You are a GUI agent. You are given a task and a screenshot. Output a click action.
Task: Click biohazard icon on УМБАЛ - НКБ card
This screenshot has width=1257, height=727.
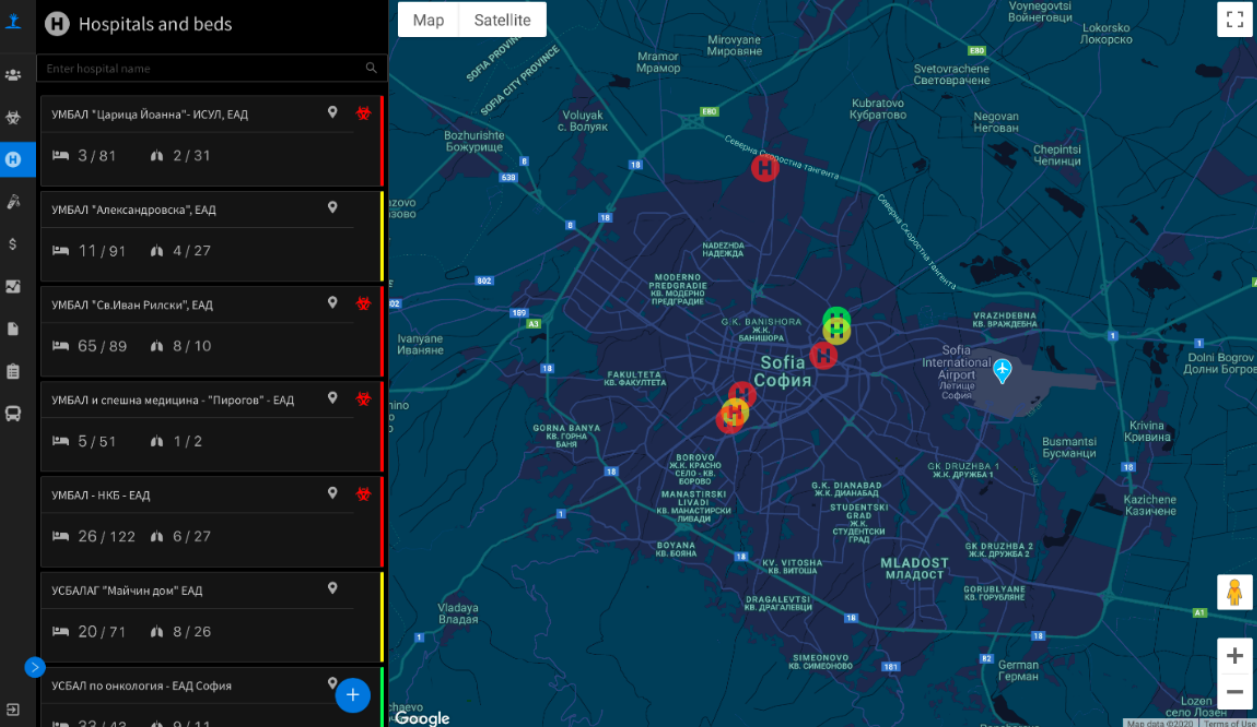pos(364,493)
